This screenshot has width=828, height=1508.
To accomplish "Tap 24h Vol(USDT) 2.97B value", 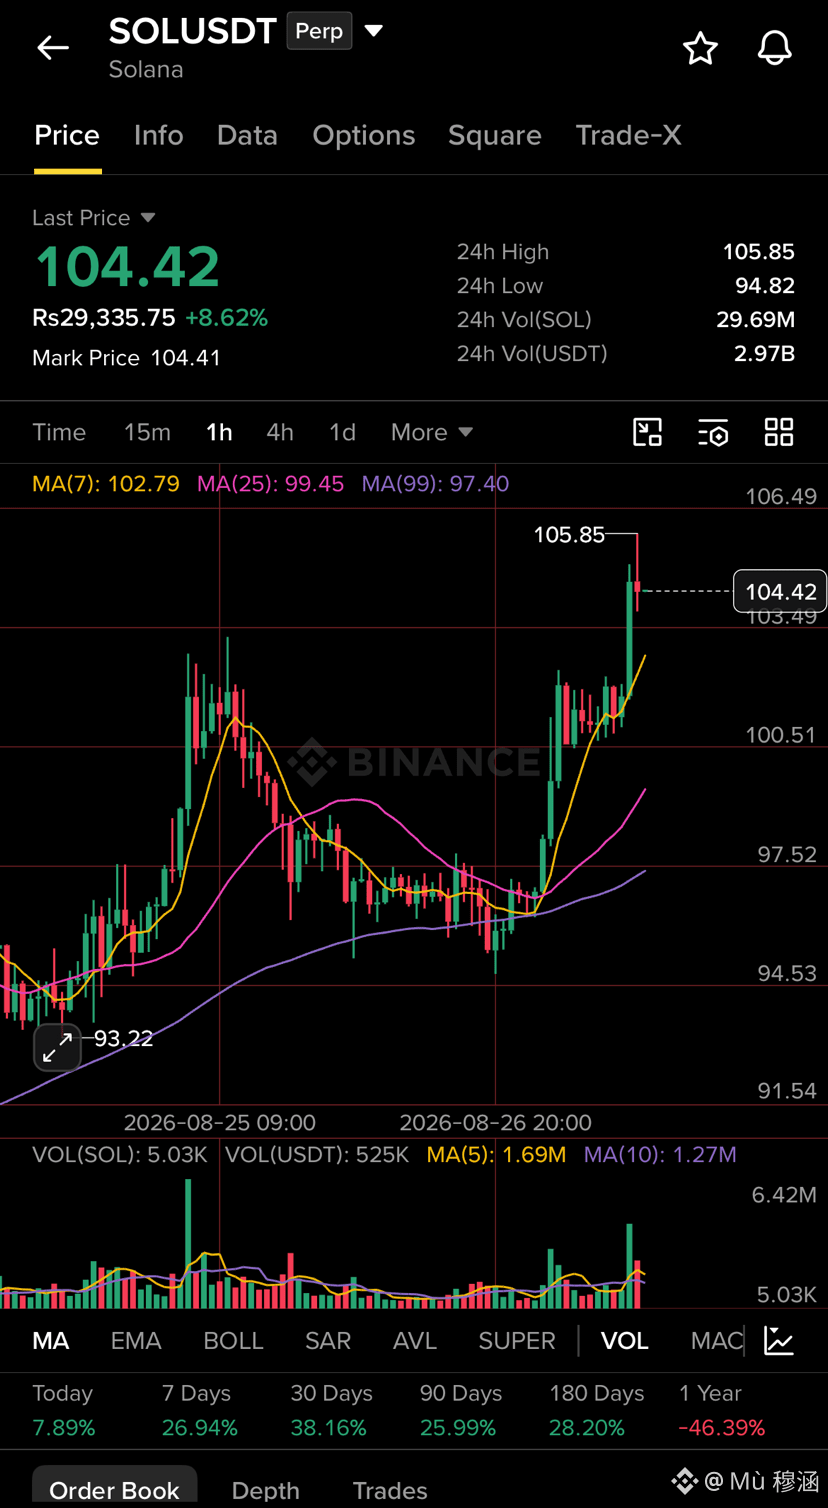I will point(765,354).
